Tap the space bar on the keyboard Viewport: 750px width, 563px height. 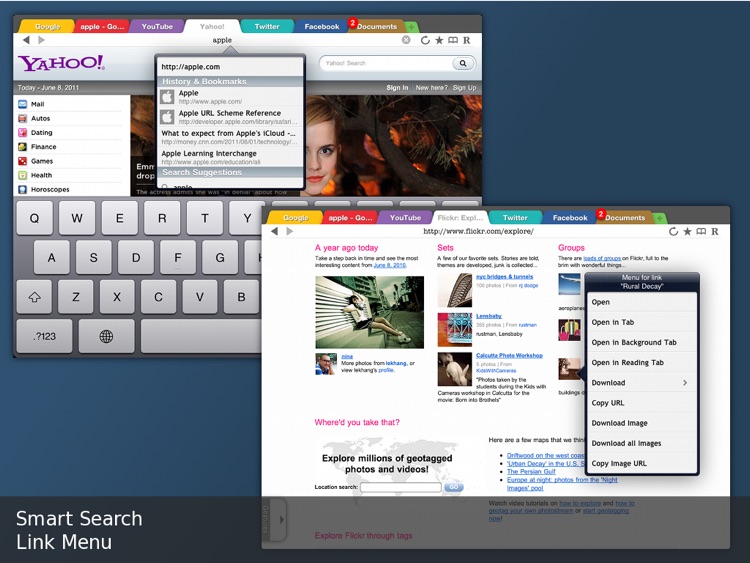pyautogui.click(x=201, y=336)
